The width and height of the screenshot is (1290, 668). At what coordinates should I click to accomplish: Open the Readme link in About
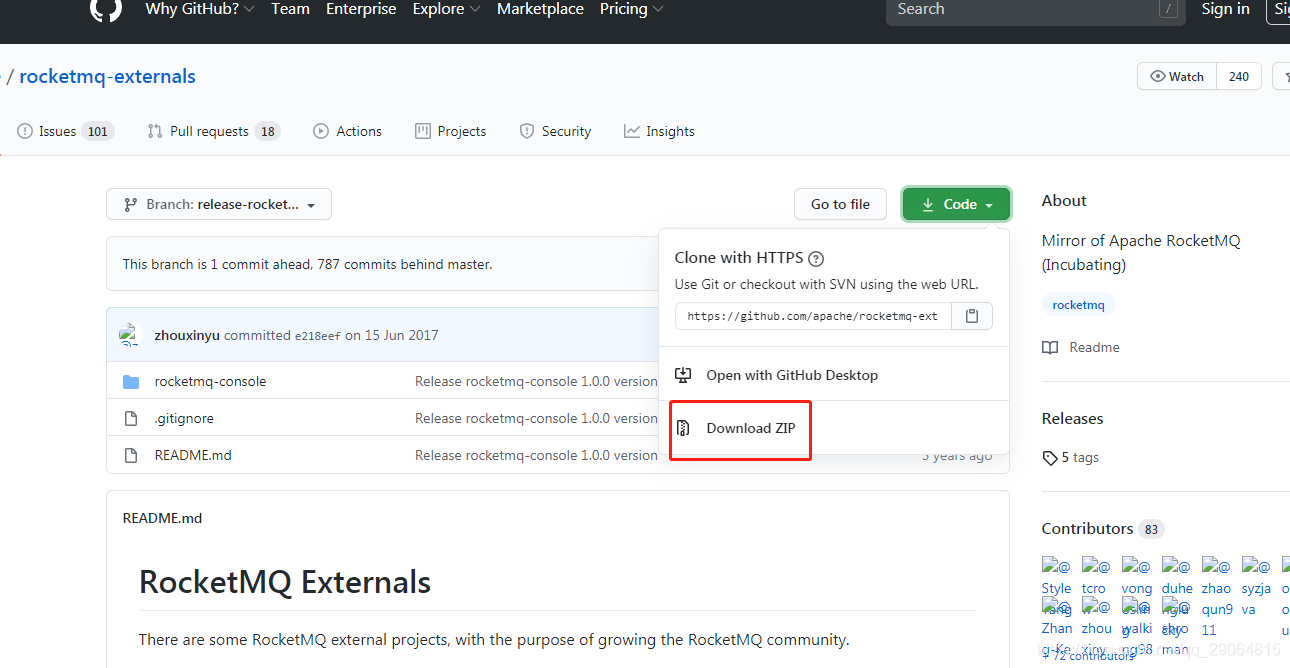pos(1081,347)
